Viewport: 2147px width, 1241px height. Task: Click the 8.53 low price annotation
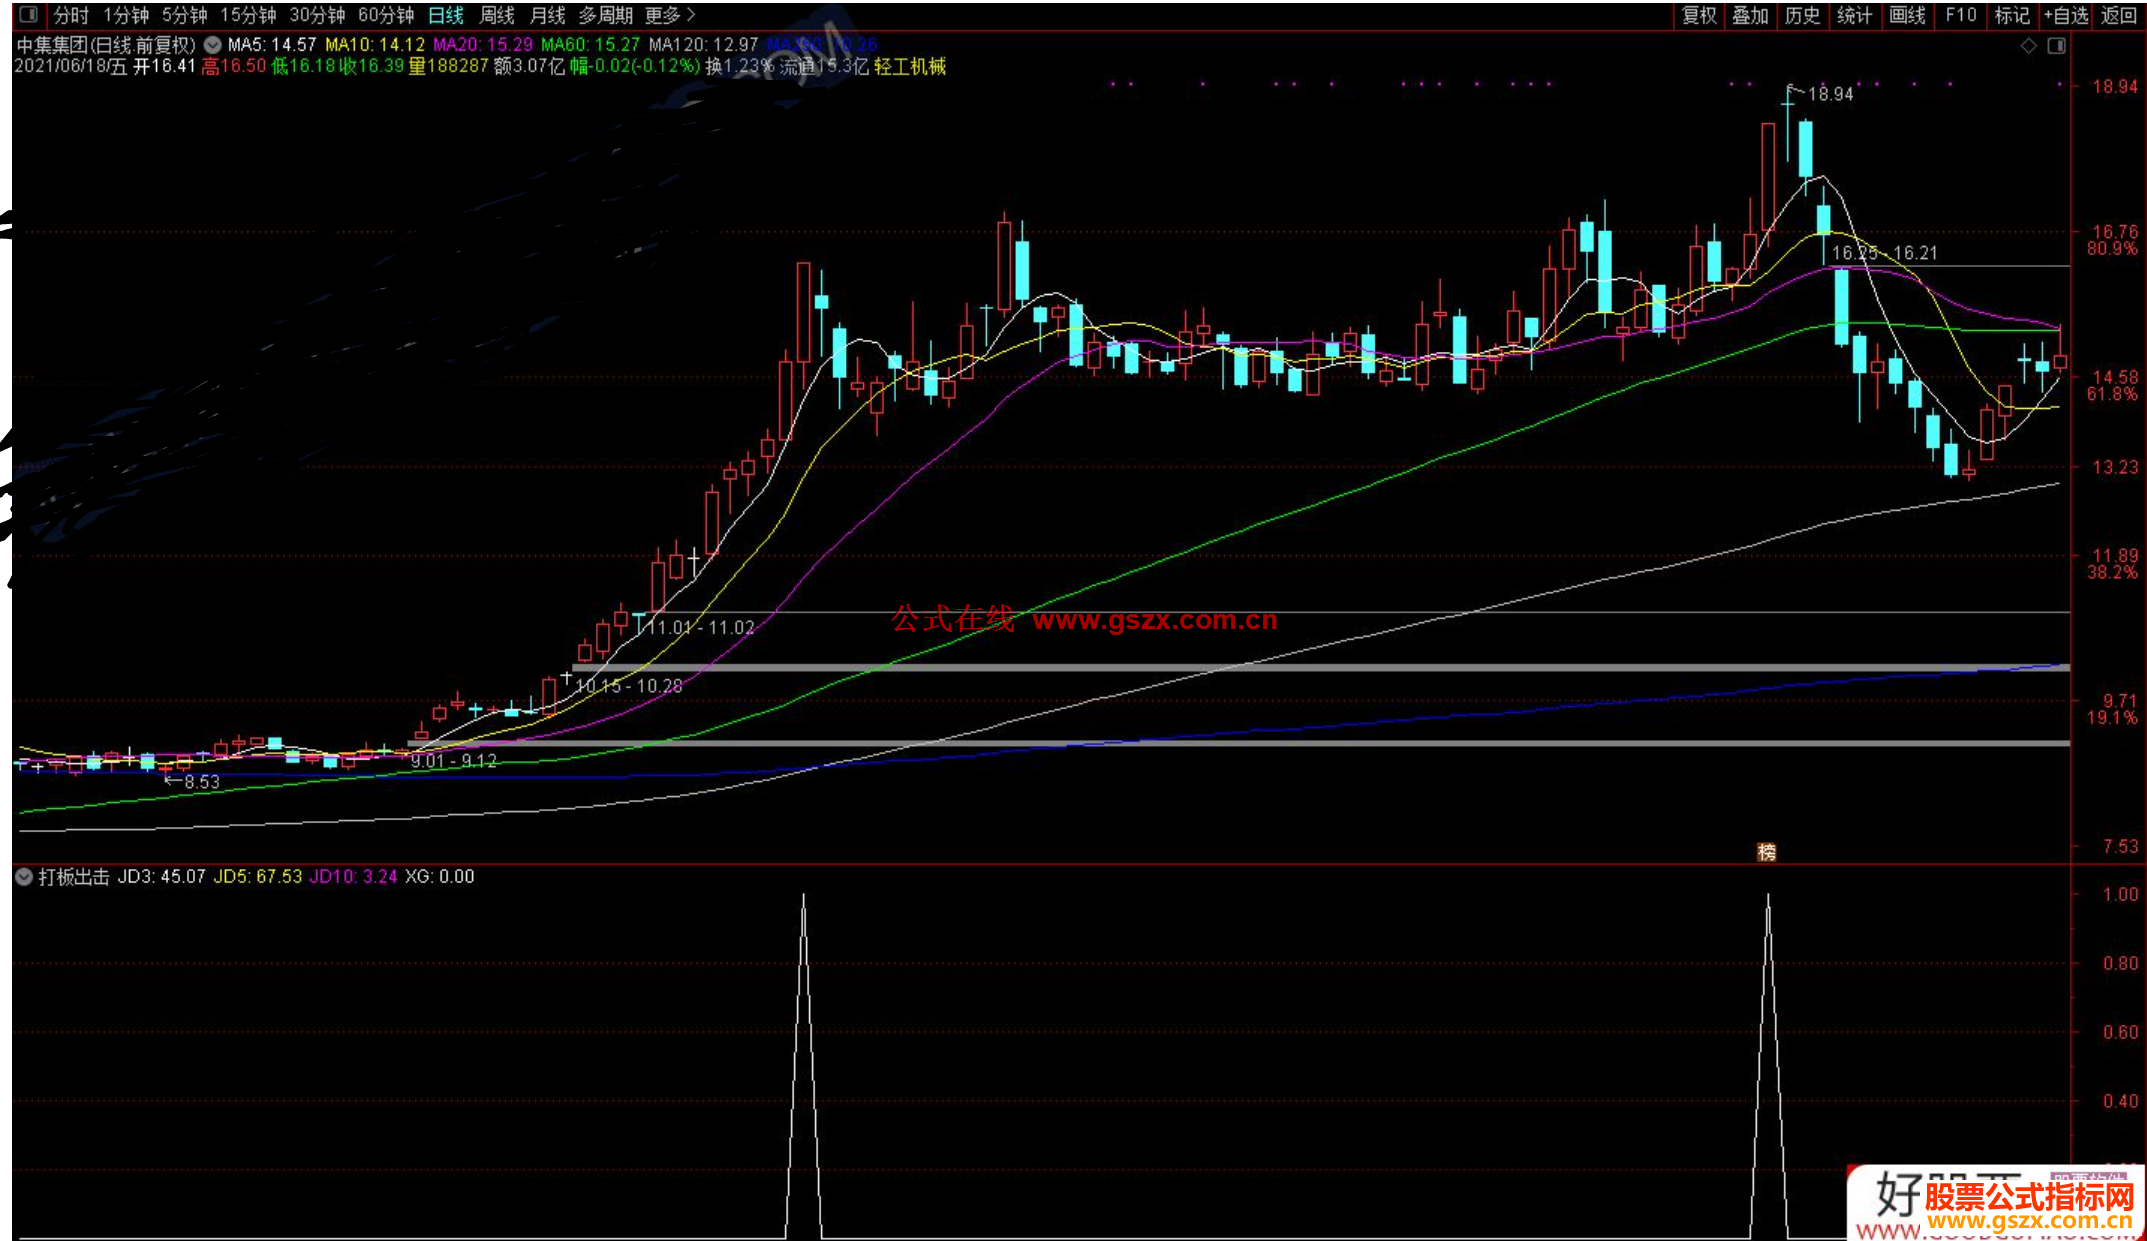pyautogui.click(x=202, y=782)
